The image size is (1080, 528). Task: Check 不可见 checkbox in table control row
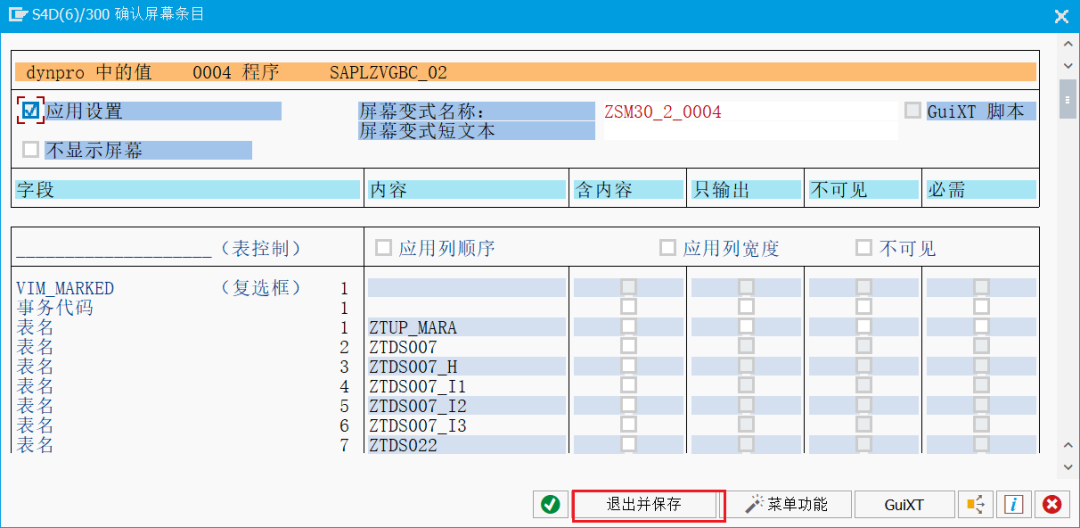pos(864,247)
